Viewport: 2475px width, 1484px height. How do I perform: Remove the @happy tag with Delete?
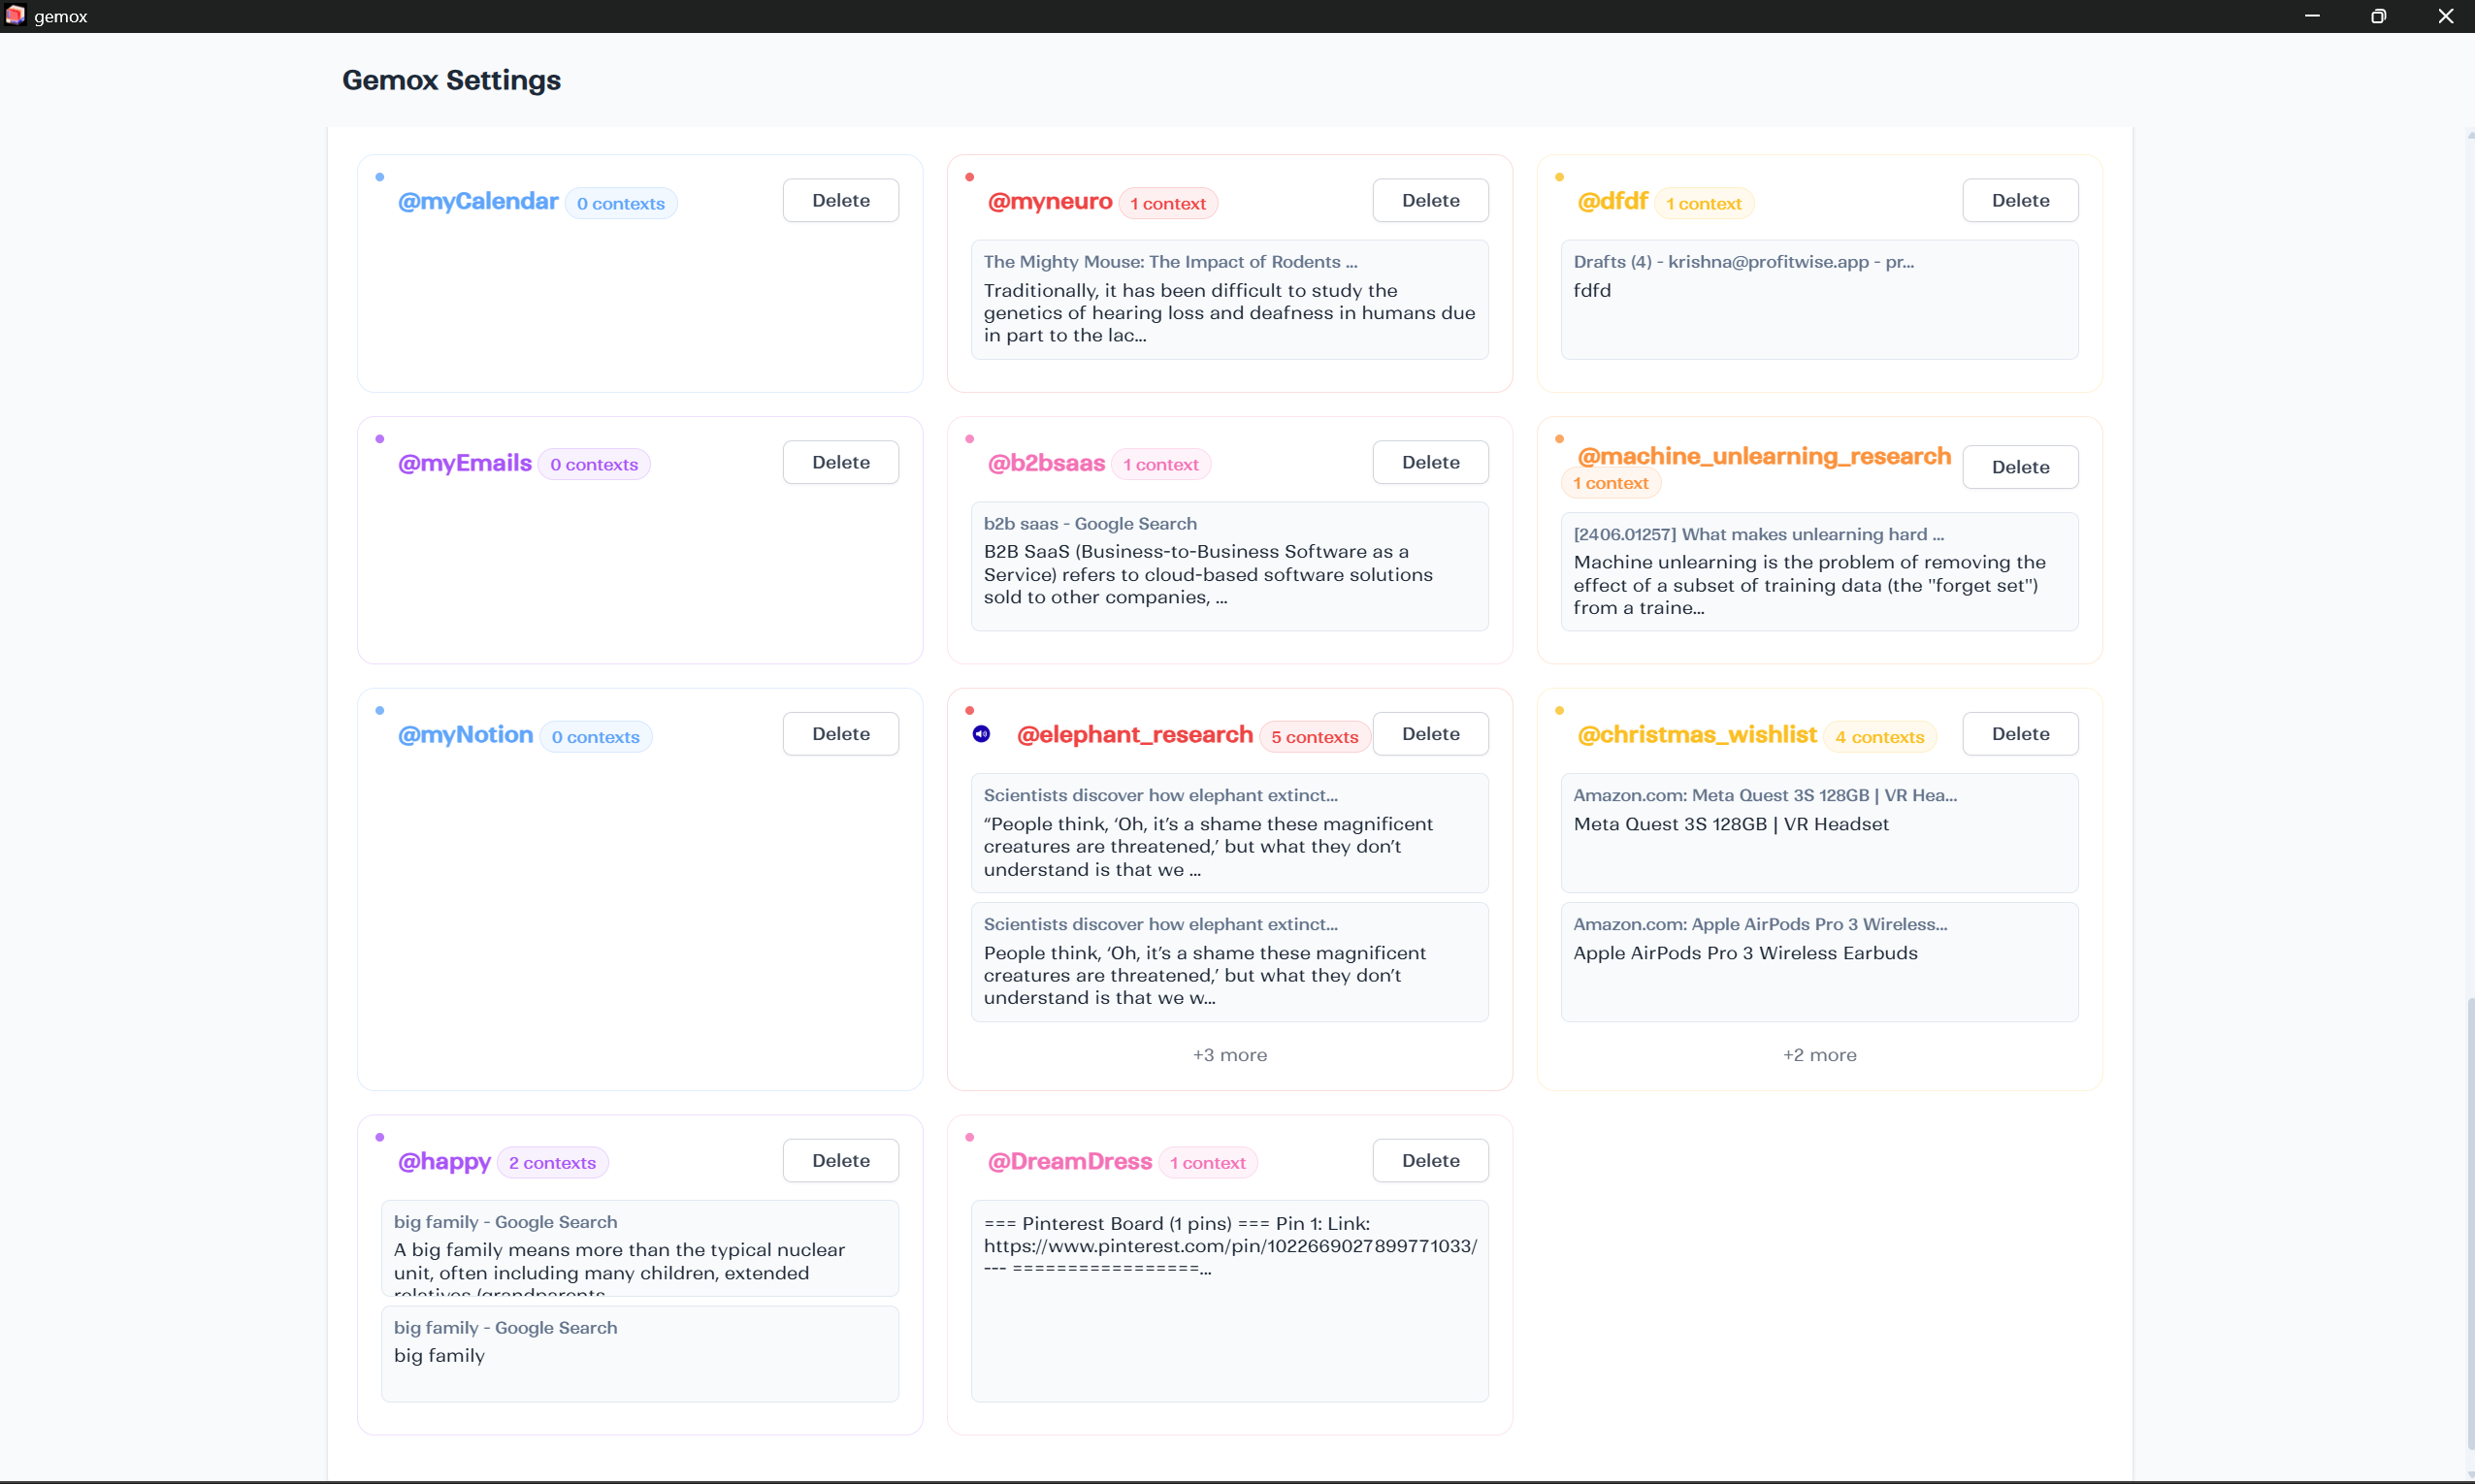[x=840, y=1160]
